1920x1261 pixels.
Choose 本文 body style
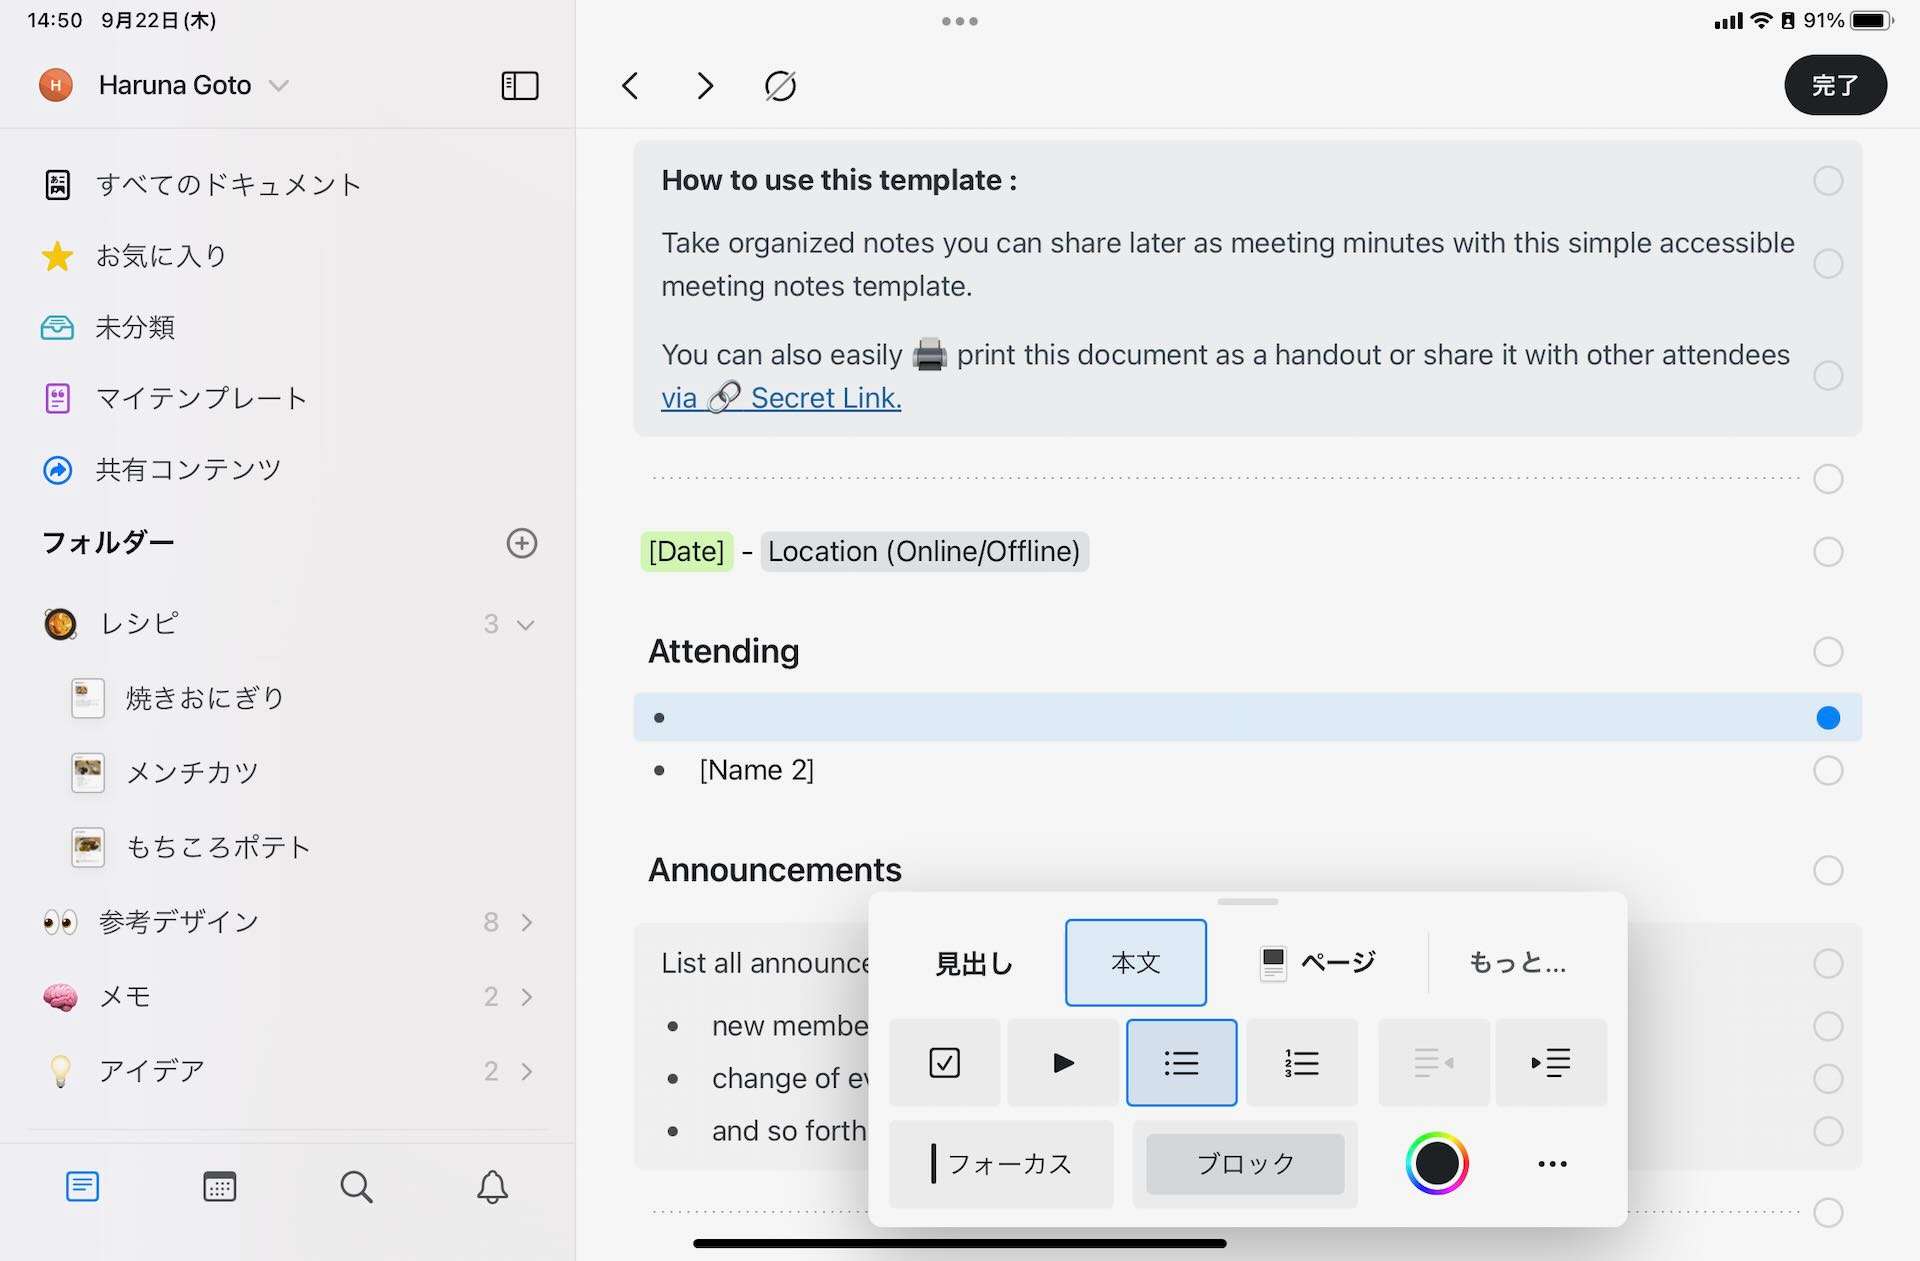point(1136,963)
